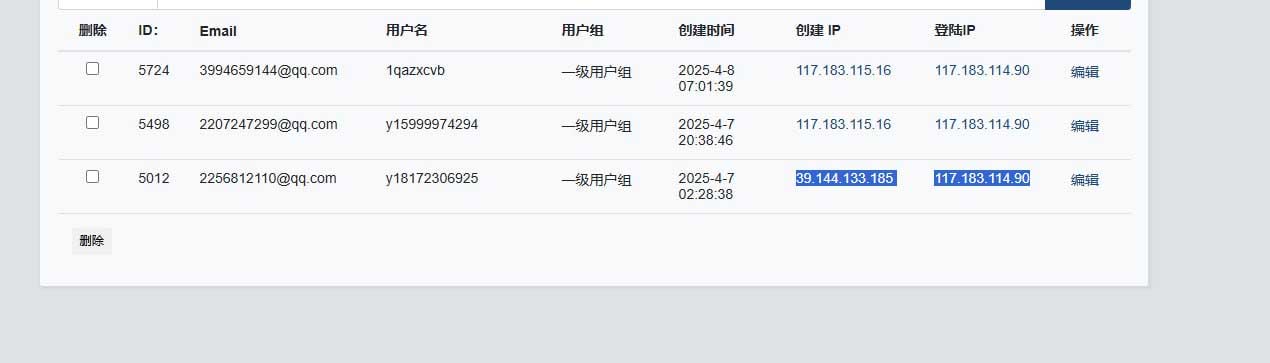Click 创建 IP 117.183.115.16 in row 5498

click(843, 124)
